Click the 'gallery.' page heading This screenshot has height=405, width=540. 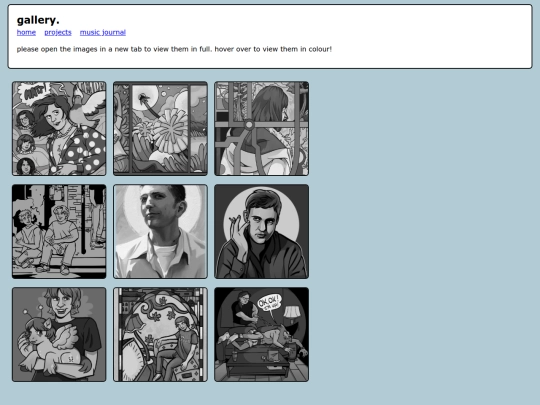(38, 20)
